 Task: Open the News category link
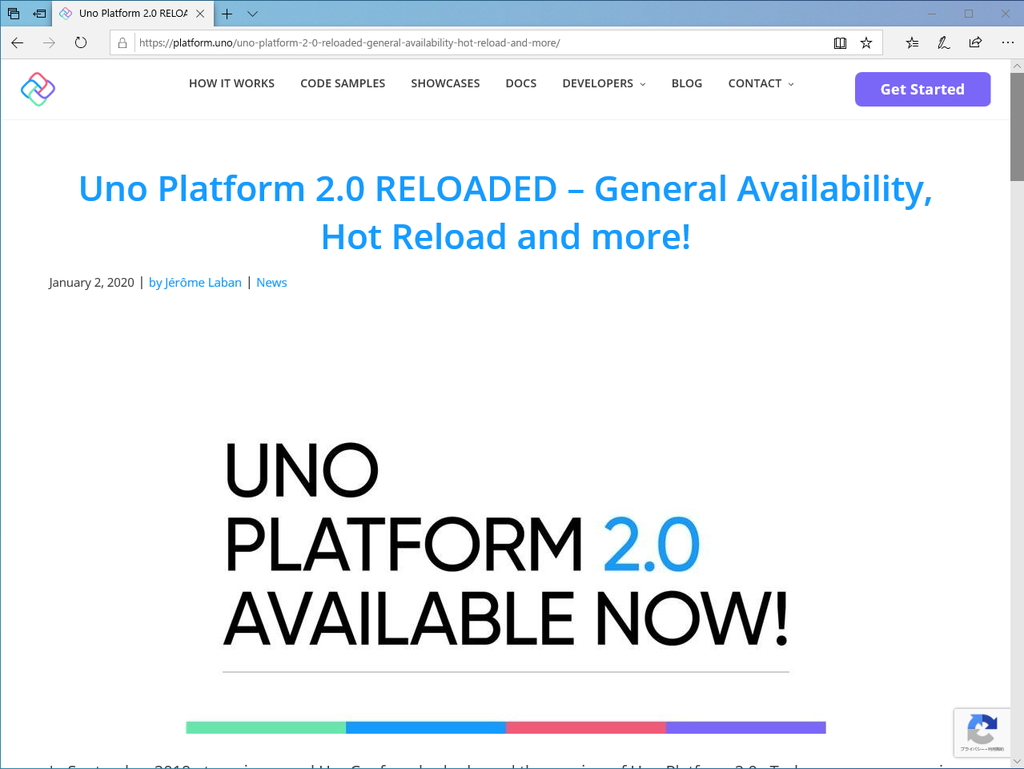point(271,282)
